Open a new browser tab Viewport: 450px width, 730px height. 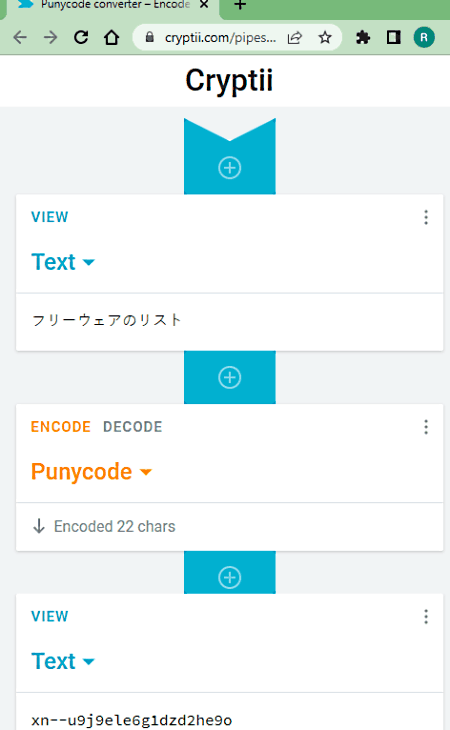click(x=240, y=5)
